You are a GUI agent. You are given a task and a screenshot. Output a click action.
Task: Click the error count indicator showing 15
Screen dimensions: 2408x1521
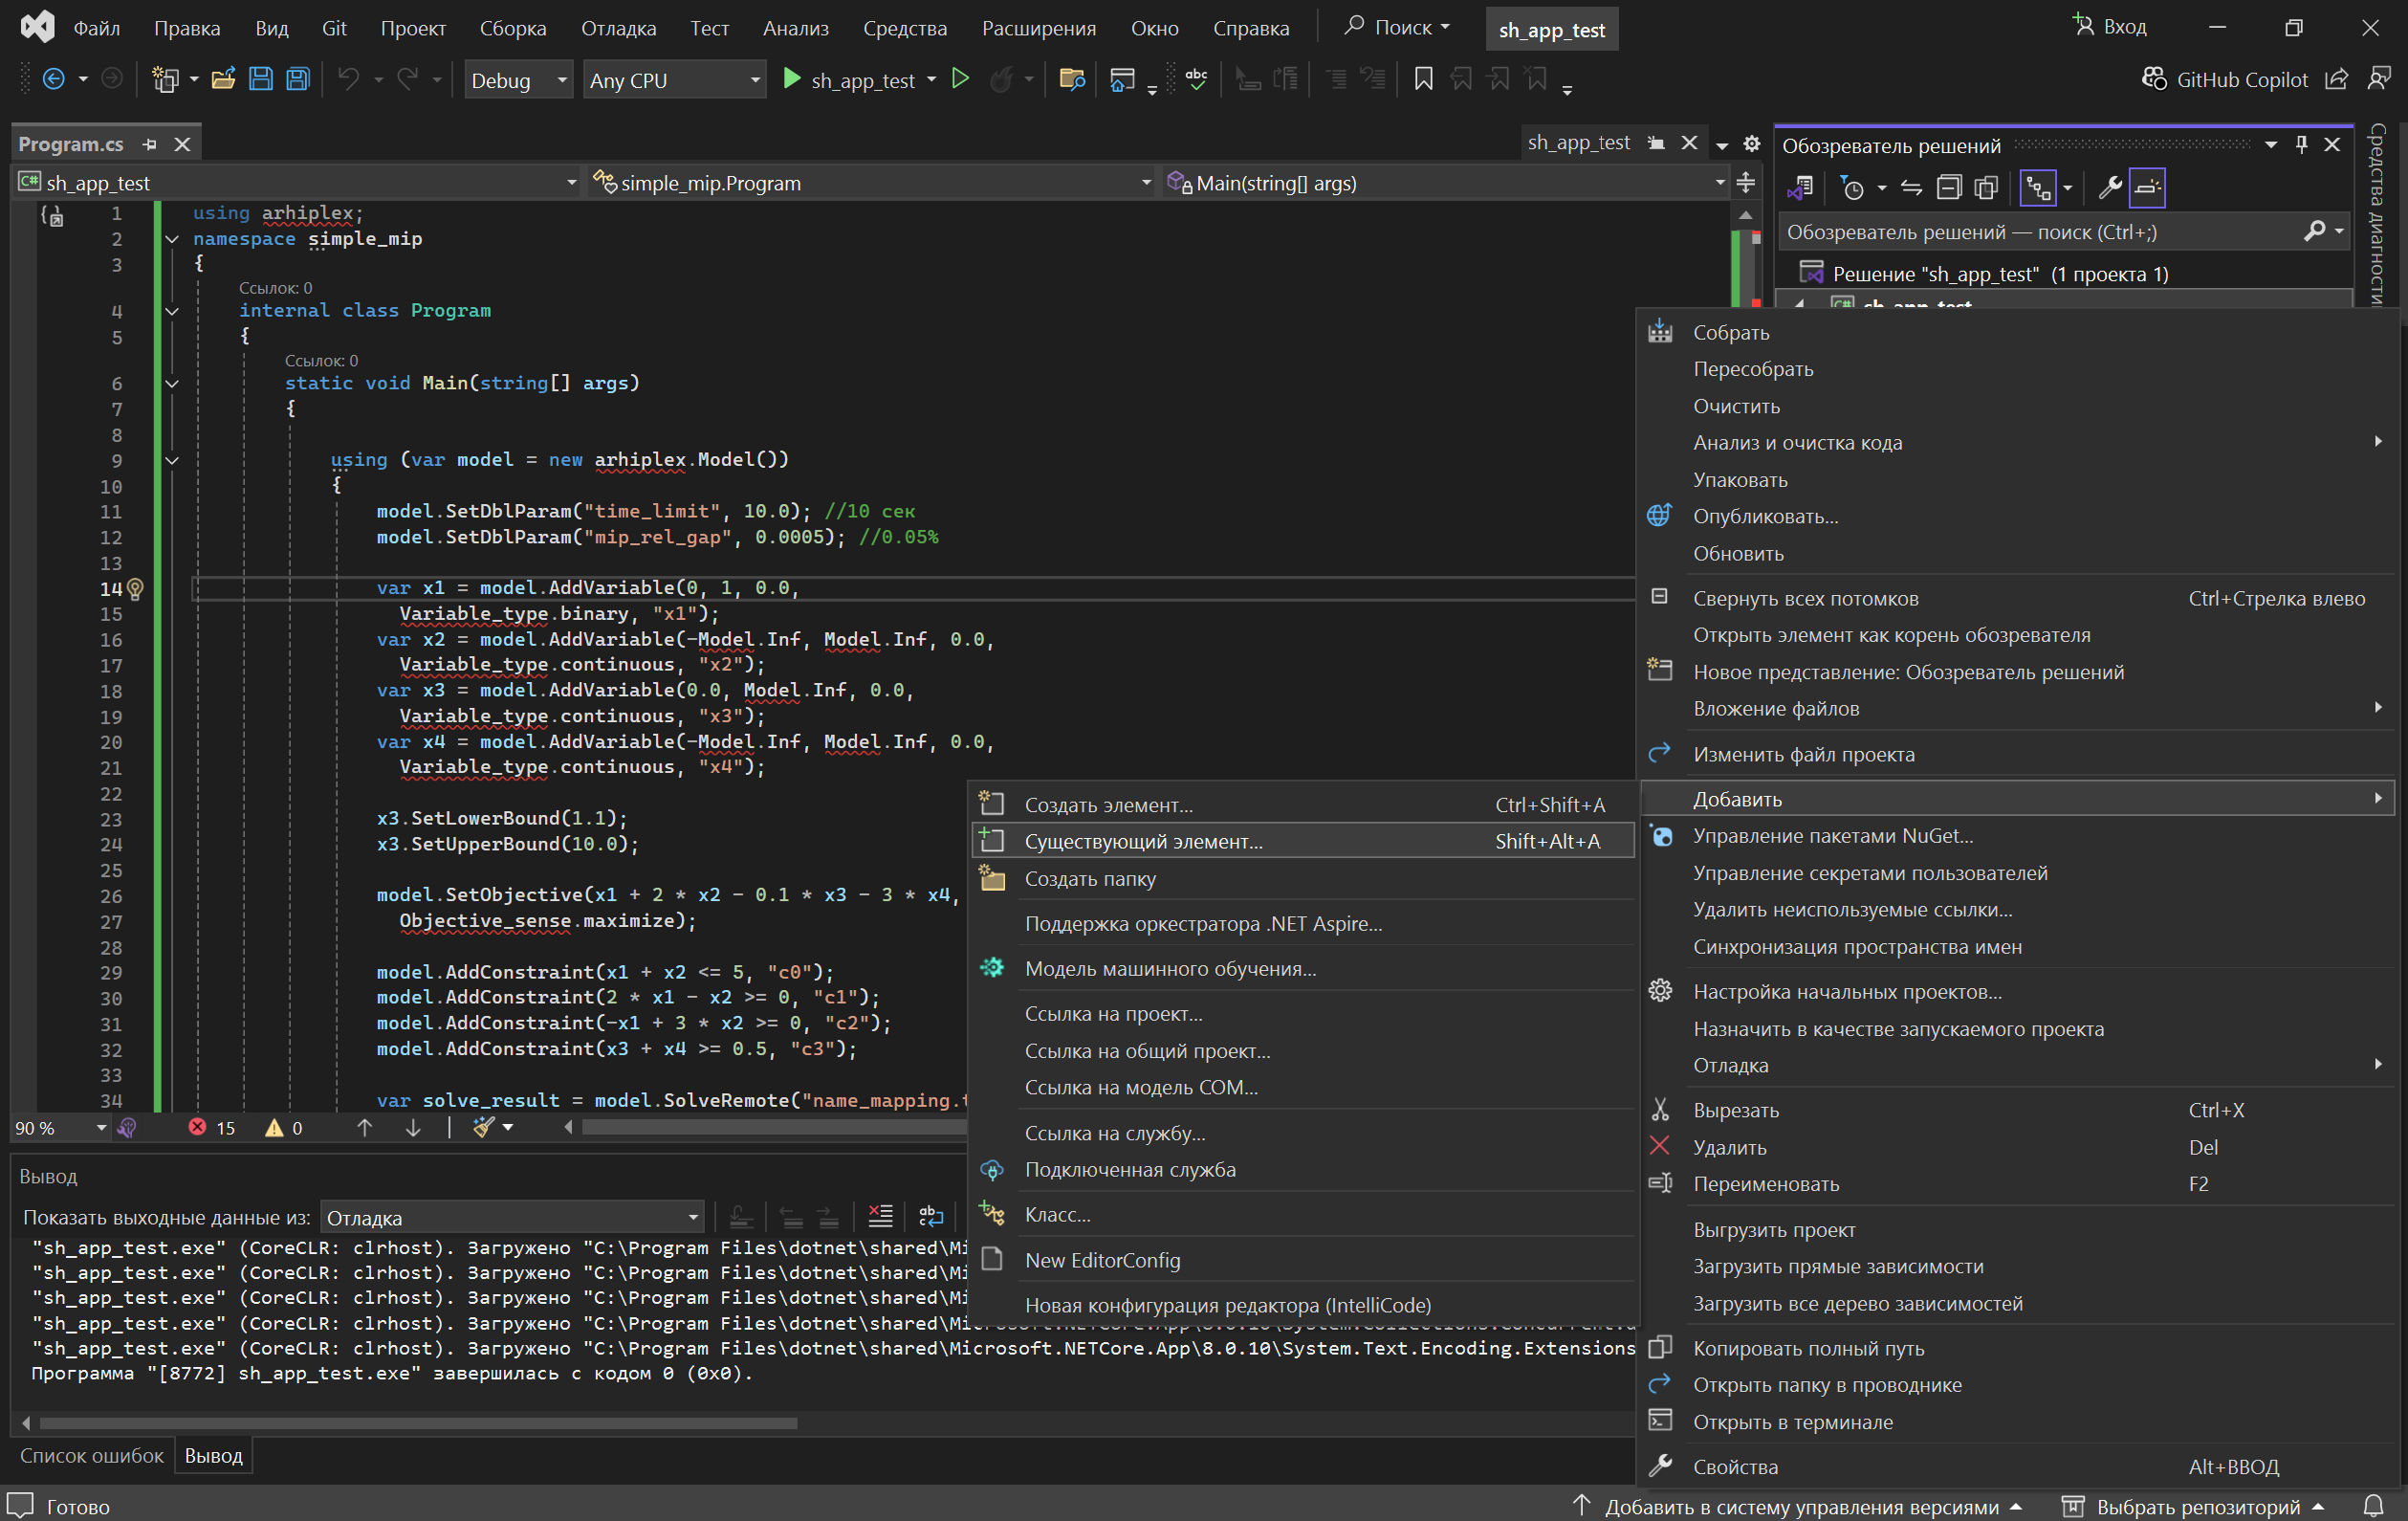(212, 1128)
